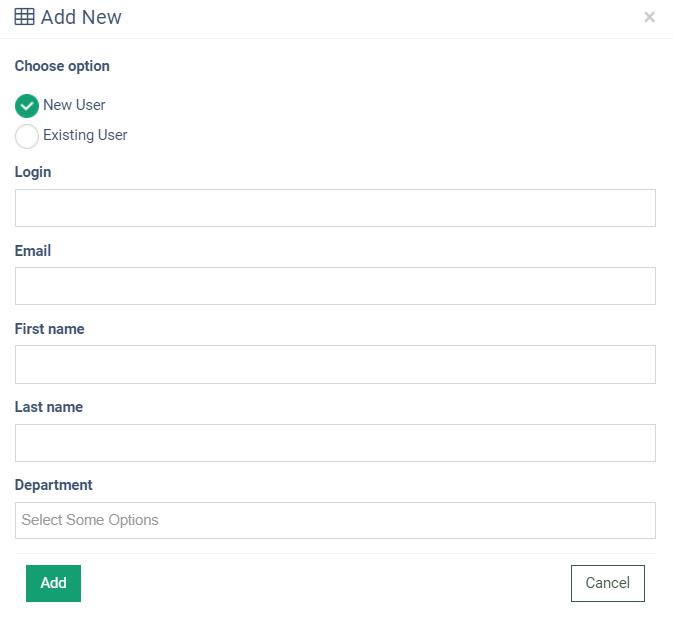
Task: Focus the First name text field
Action: [x=335, y=364]
